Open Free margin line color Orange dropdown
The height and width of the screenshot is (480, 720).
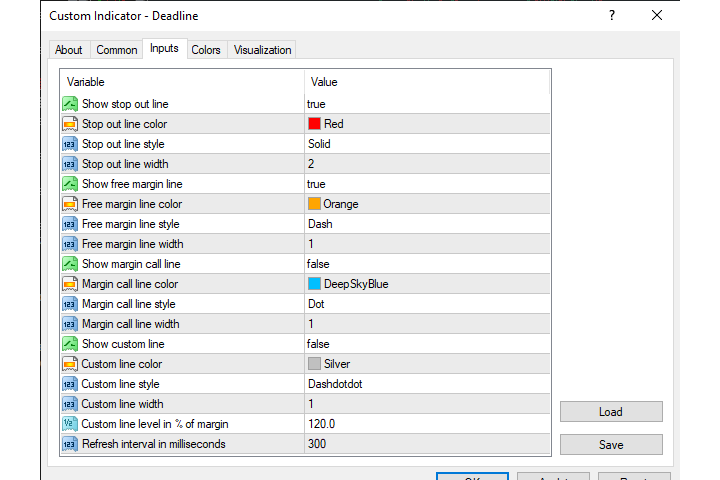(427, 204)
